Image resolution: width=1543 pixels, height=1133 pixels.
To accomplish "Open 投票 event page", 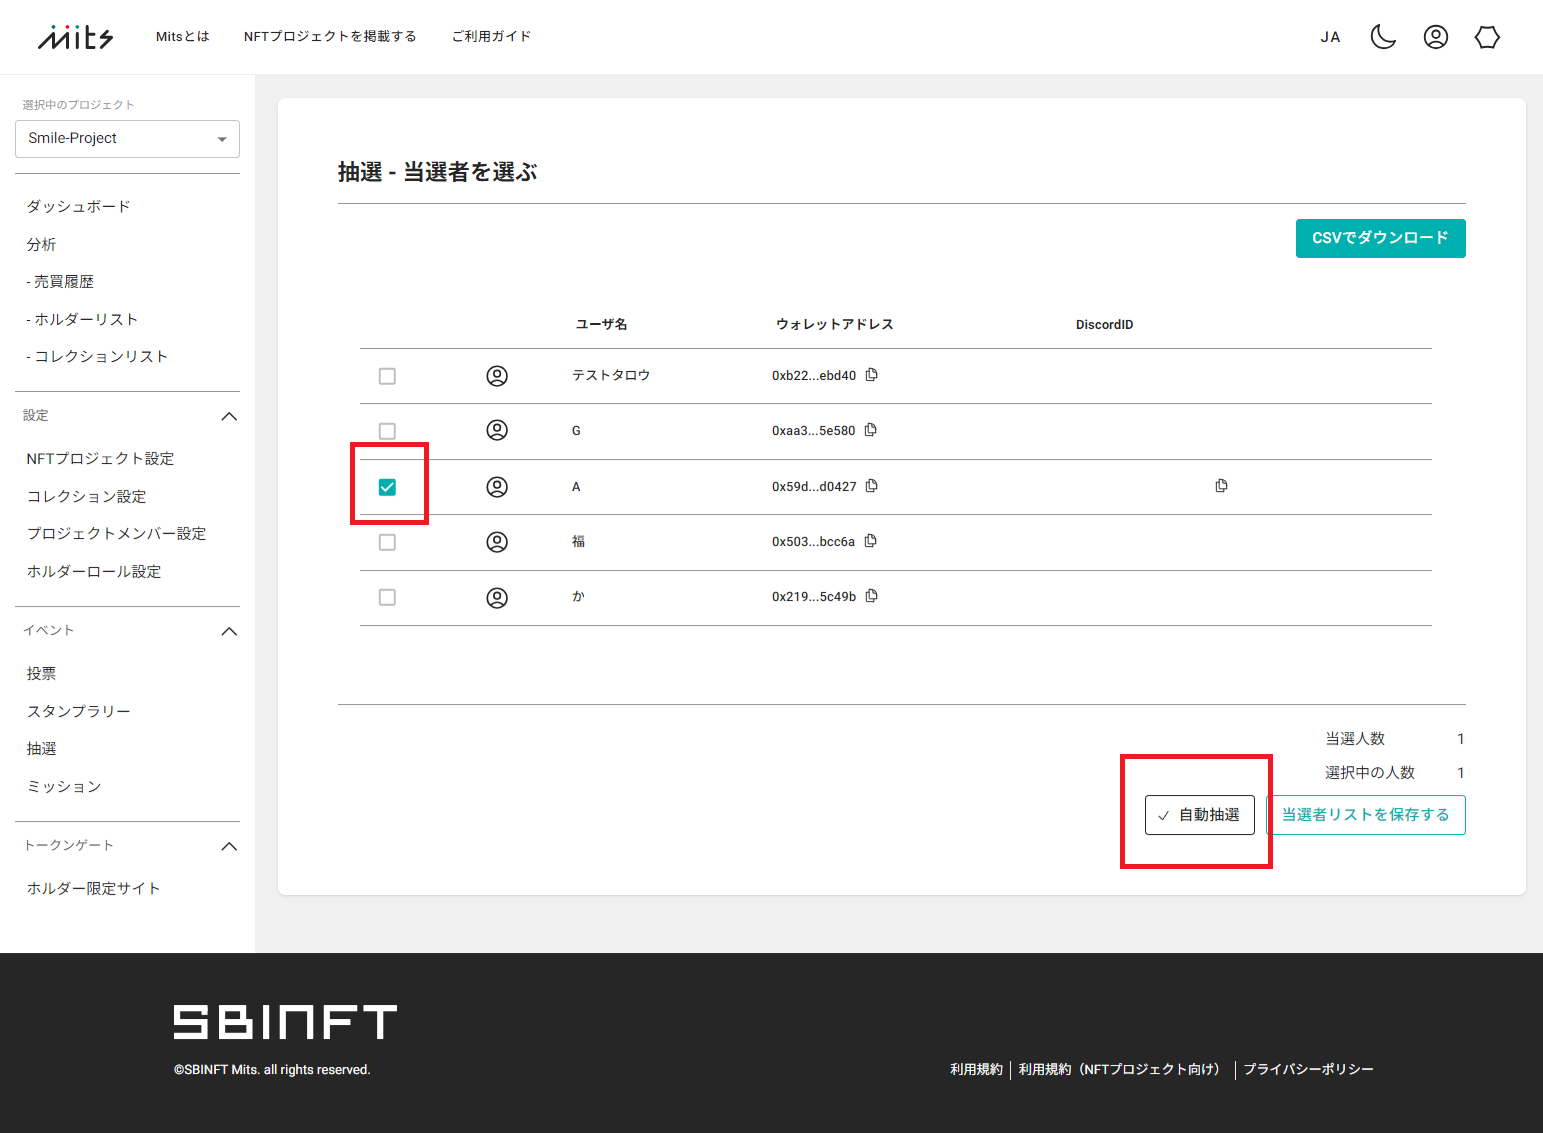I will tap(41, 673).
